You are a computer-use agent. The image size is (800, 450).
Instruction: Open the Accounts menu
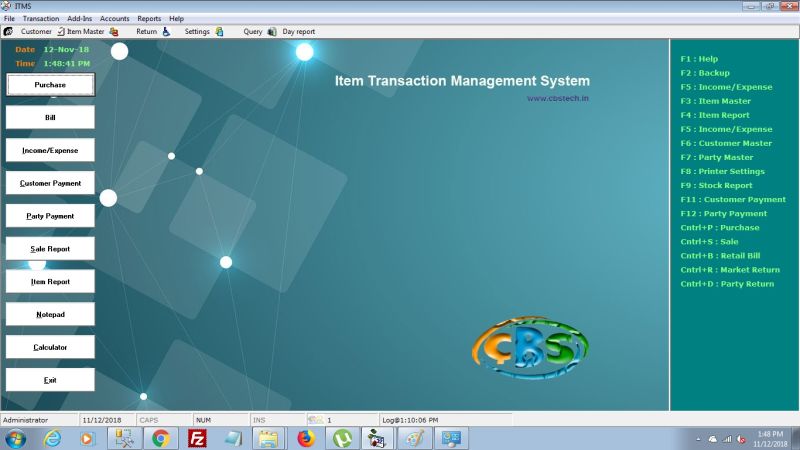[114, 18]
